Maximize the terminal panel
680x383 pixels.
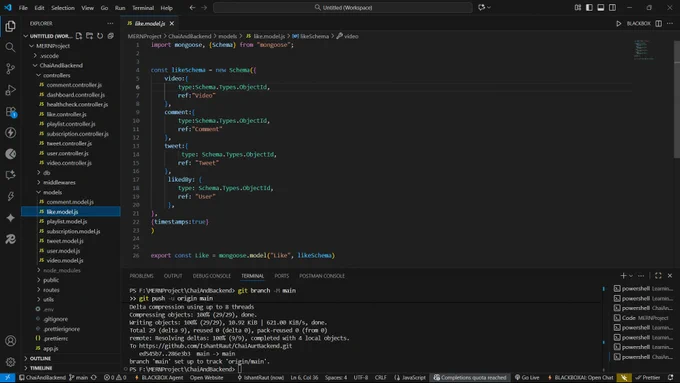coord(658,275)
